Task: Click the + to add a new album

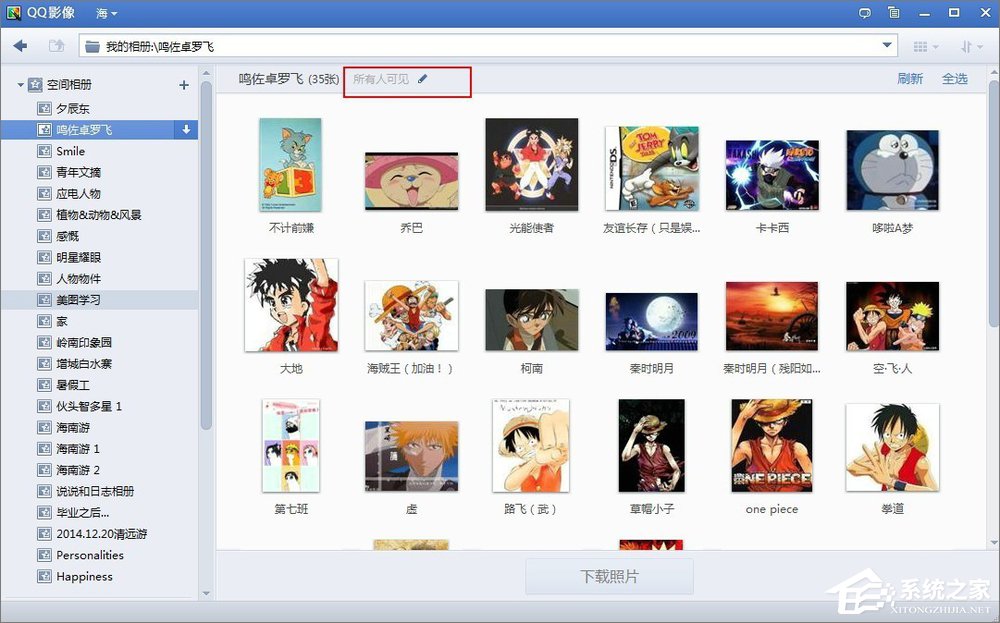Action: click(184, 85)
